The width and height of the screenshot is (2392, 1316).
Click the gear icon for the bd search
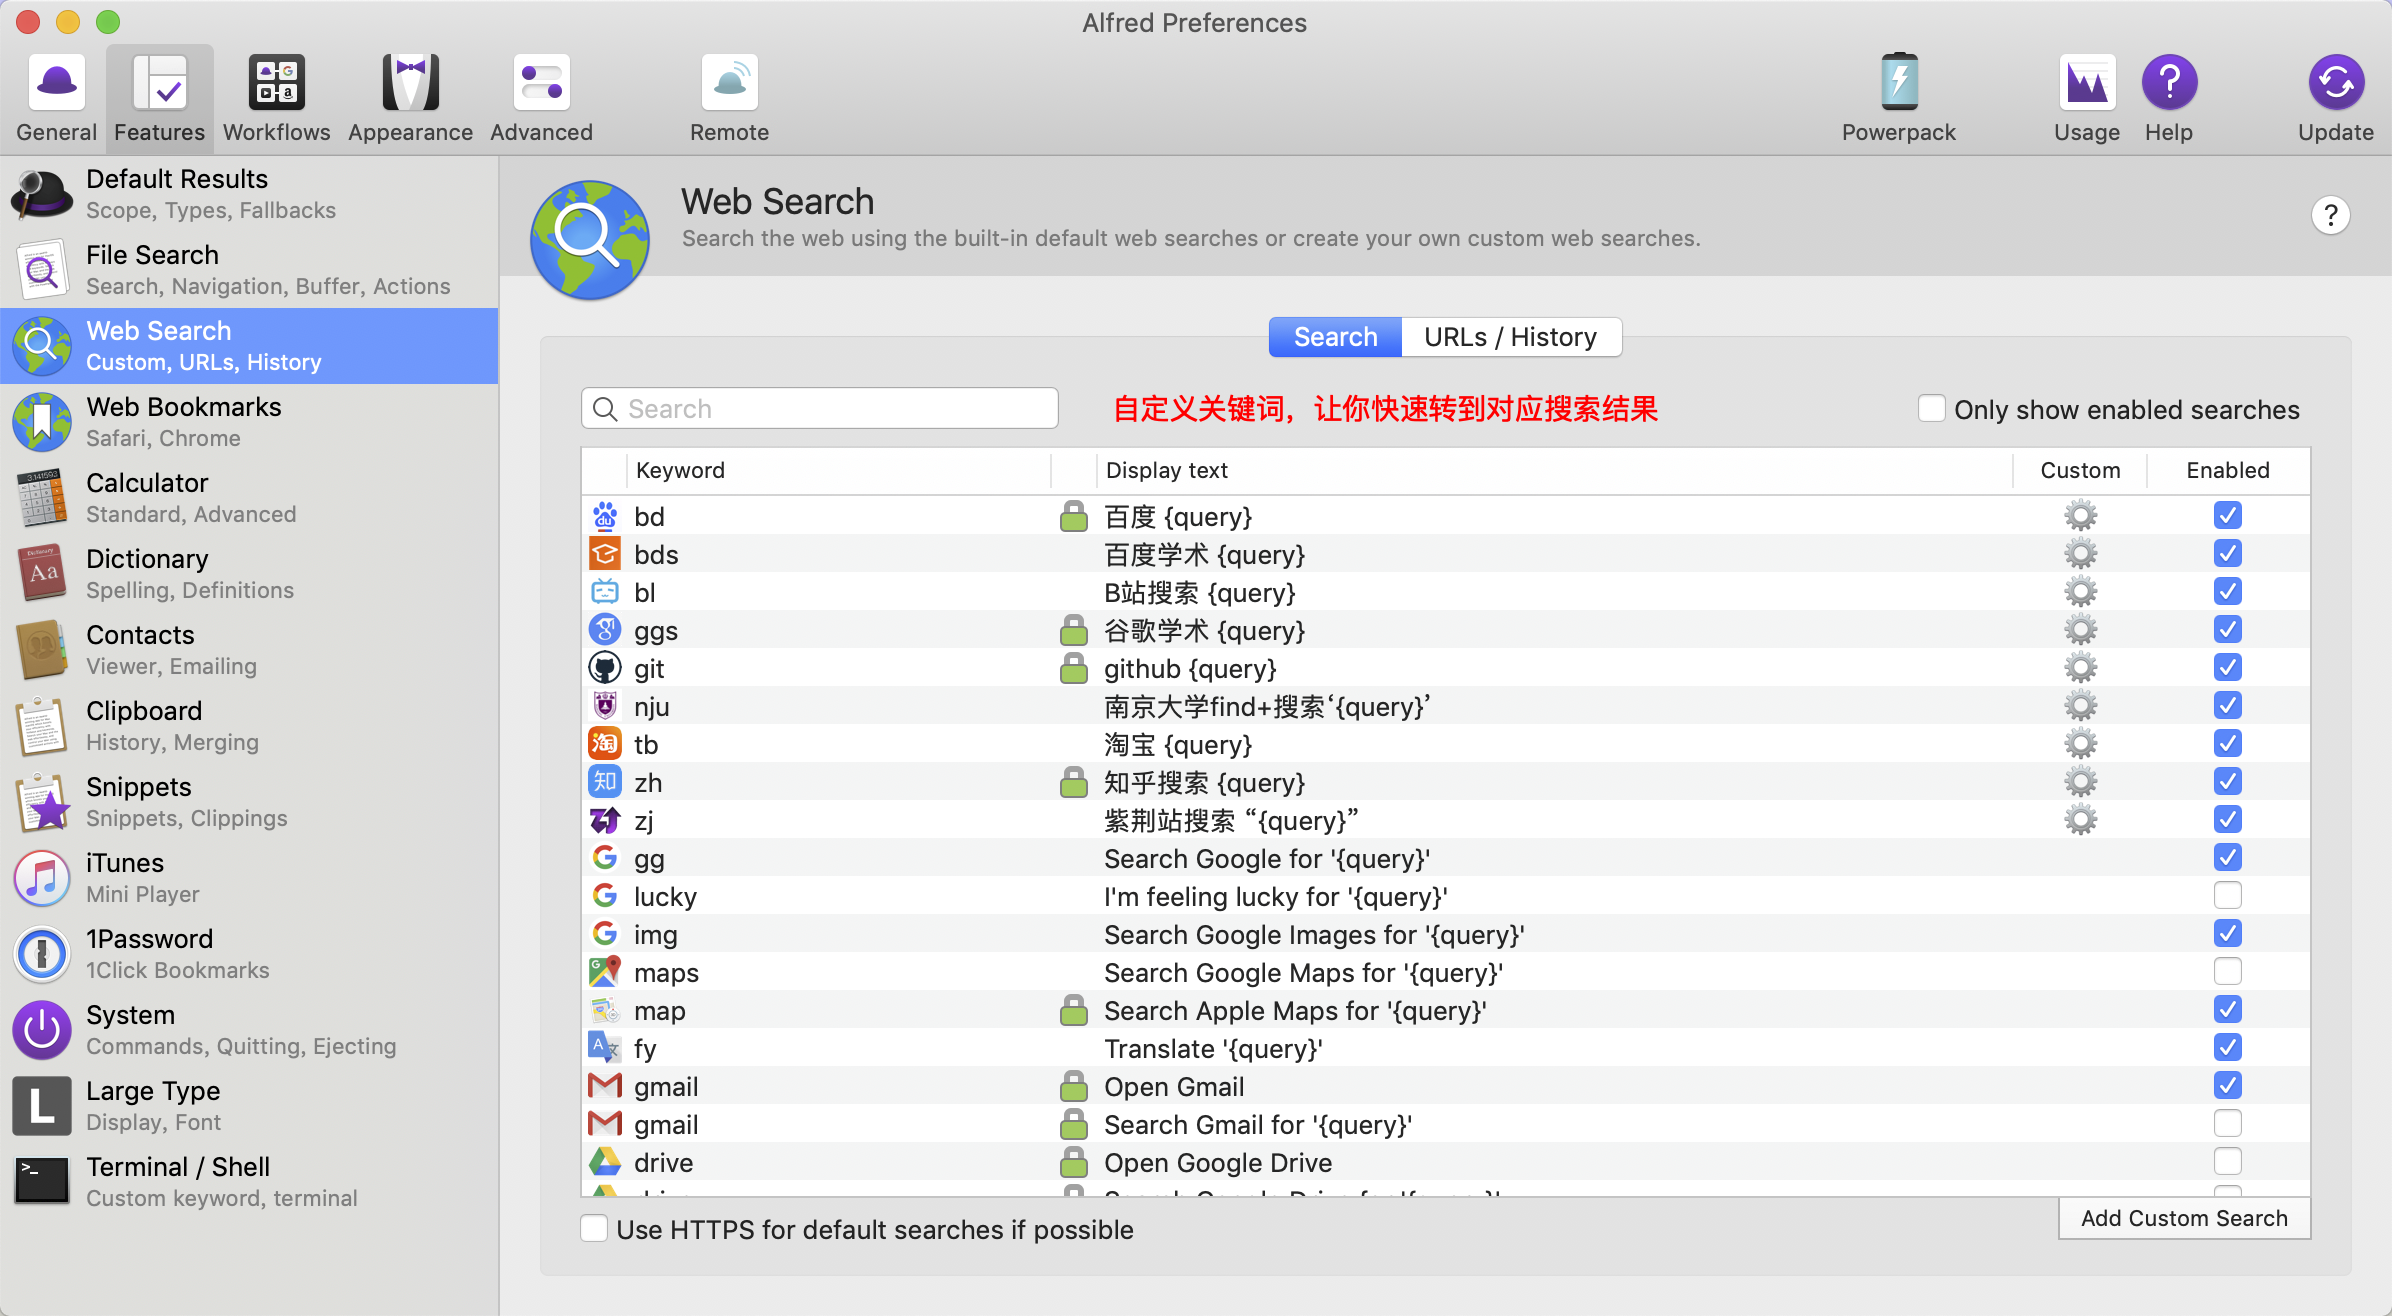pos(2080,517)
